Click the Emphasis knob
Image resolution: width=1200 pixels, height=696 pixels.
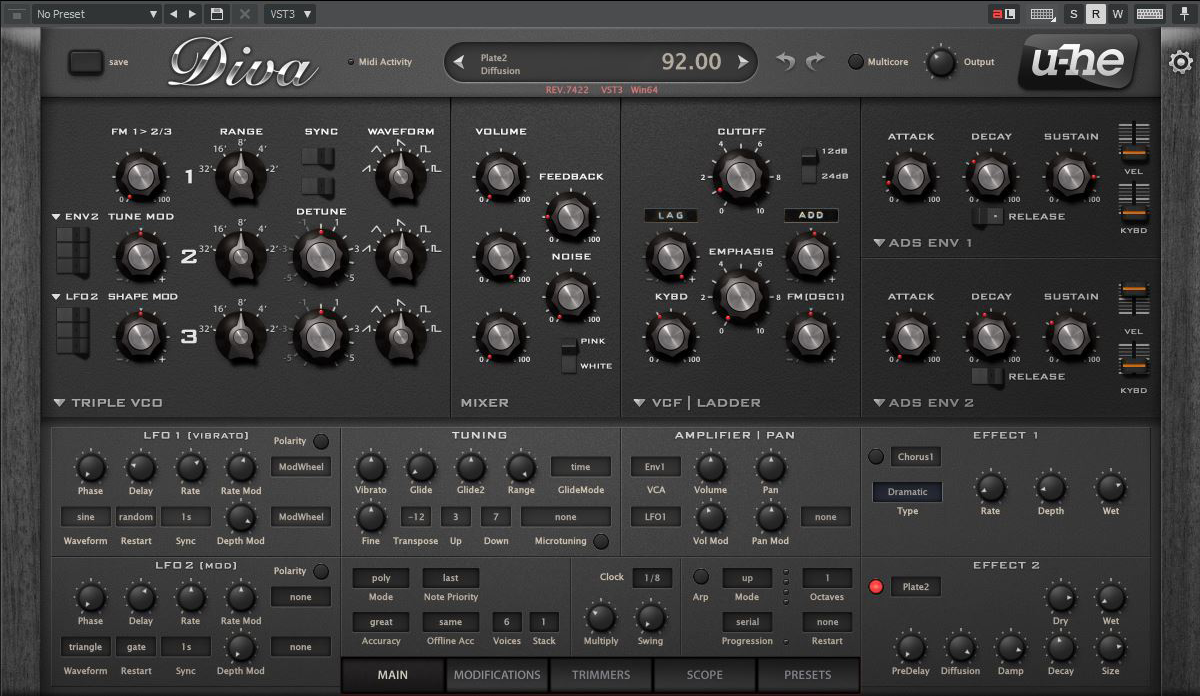tap(741, 296)
